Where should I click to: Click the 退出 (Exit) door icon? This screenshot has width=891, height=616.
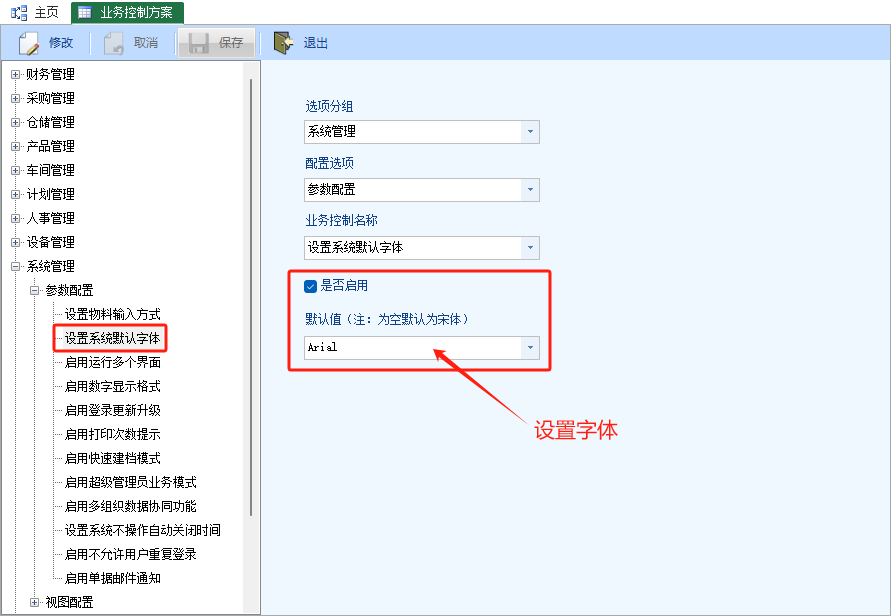284,43
